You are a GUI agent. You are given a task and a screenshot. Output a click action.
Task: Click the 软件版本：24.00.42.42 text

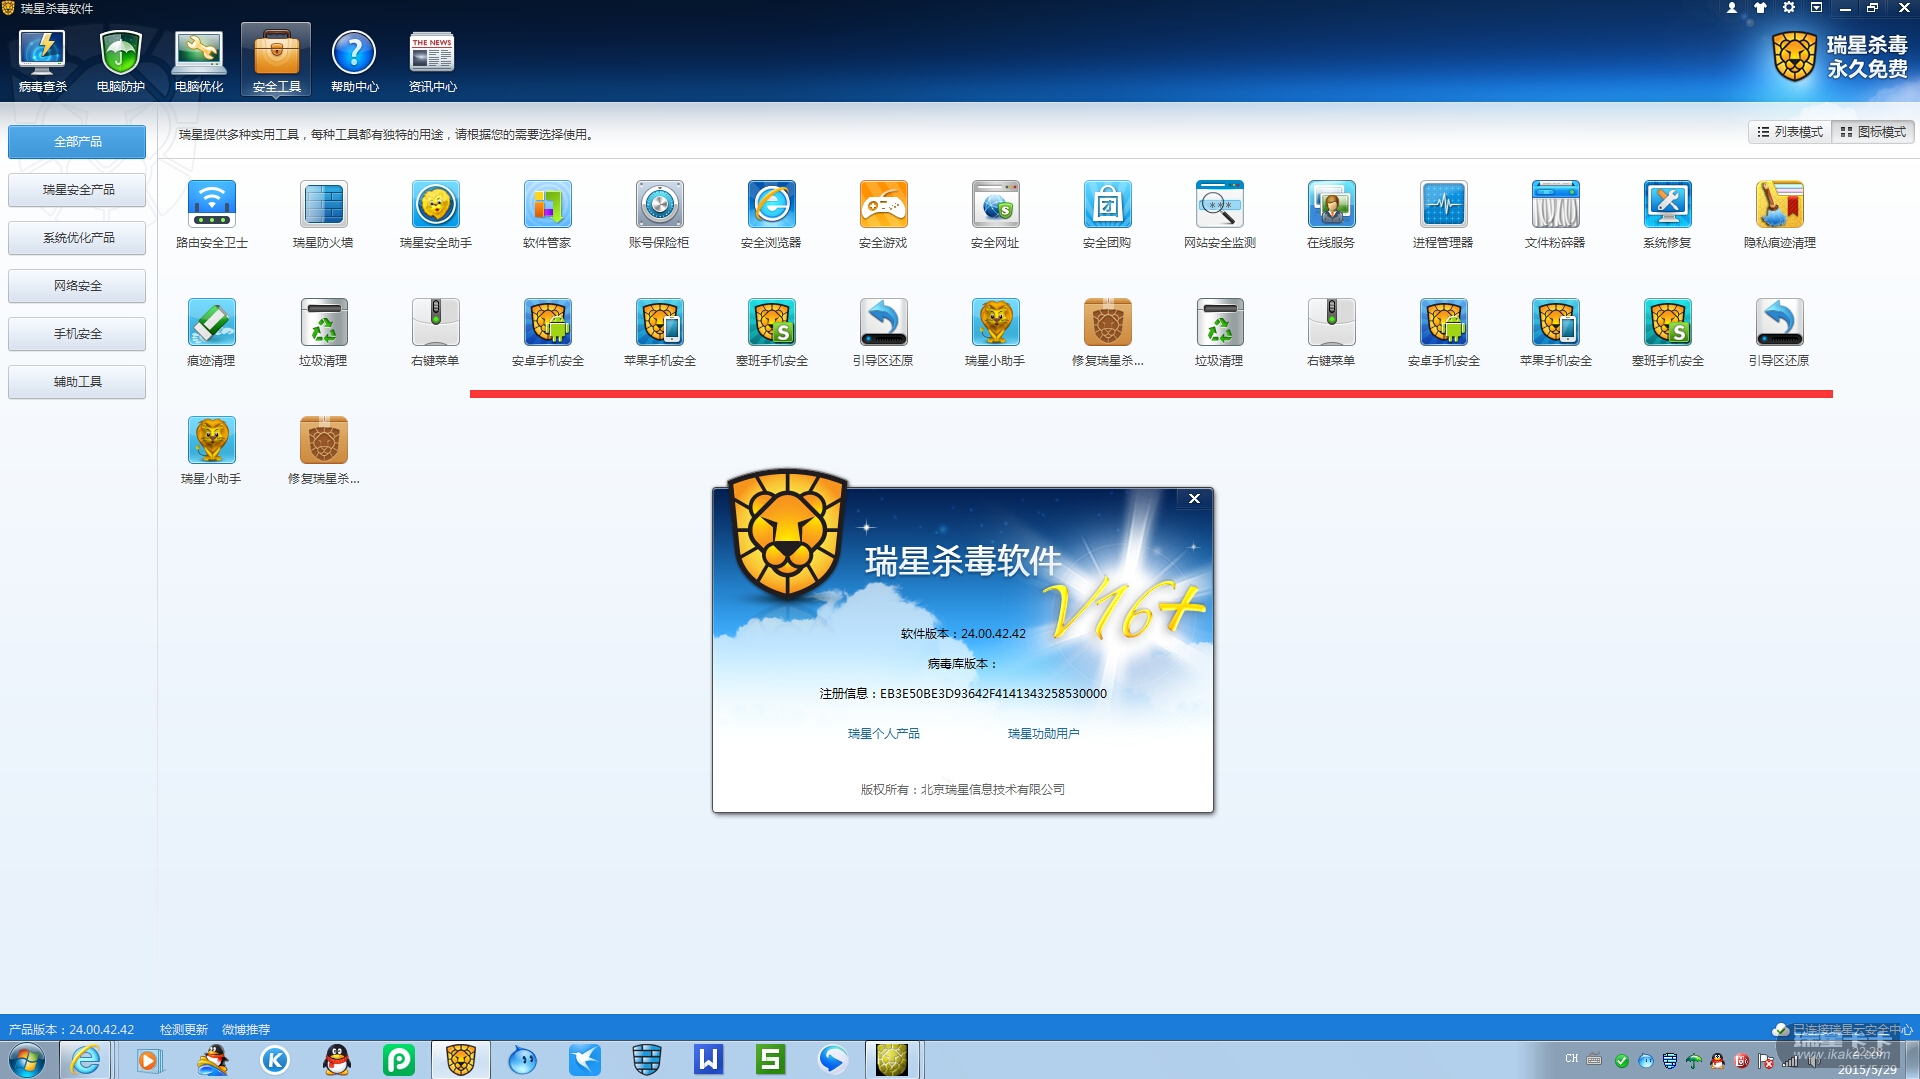pos(963,634)
